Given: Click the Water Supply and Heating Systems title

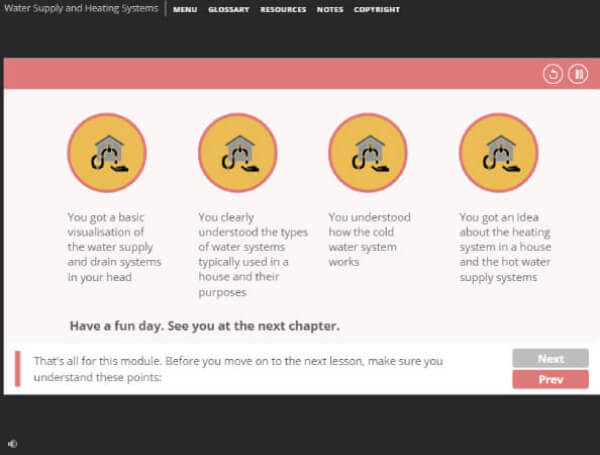Looking at the screenshot, I should click(81, 9).
